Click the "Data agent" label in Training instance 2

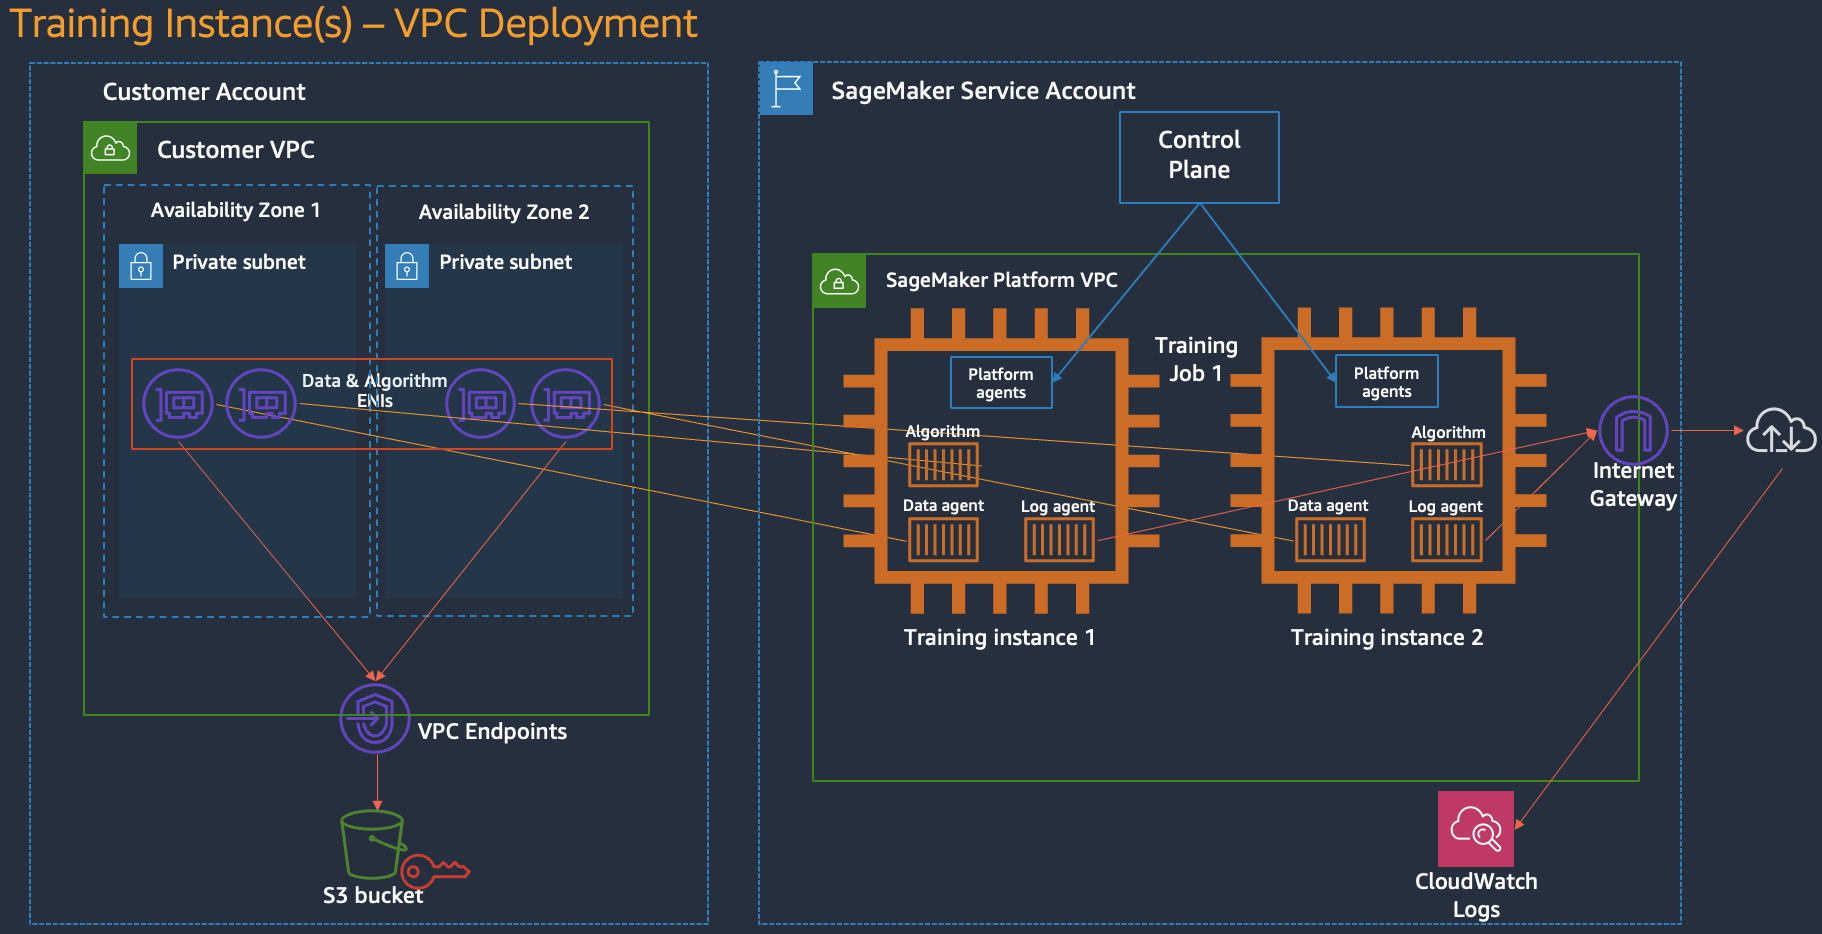coord(1328,506)
